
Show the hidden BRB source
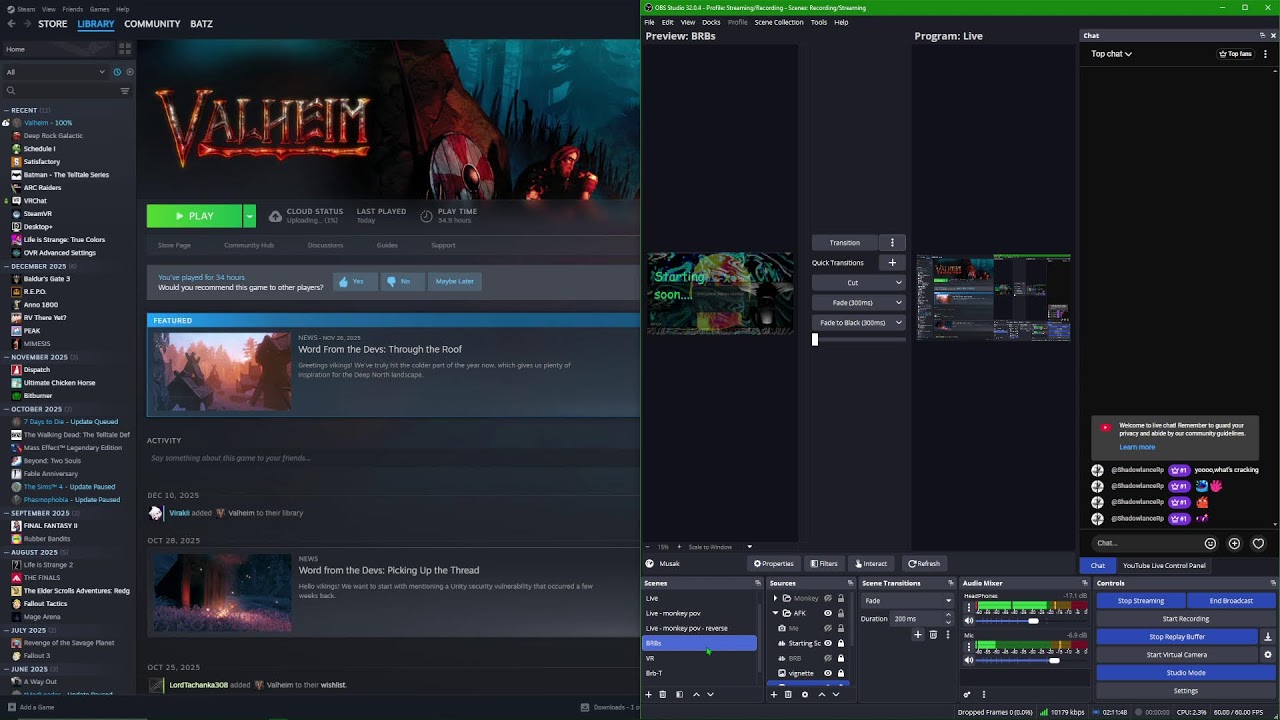(x=827, y=658)
